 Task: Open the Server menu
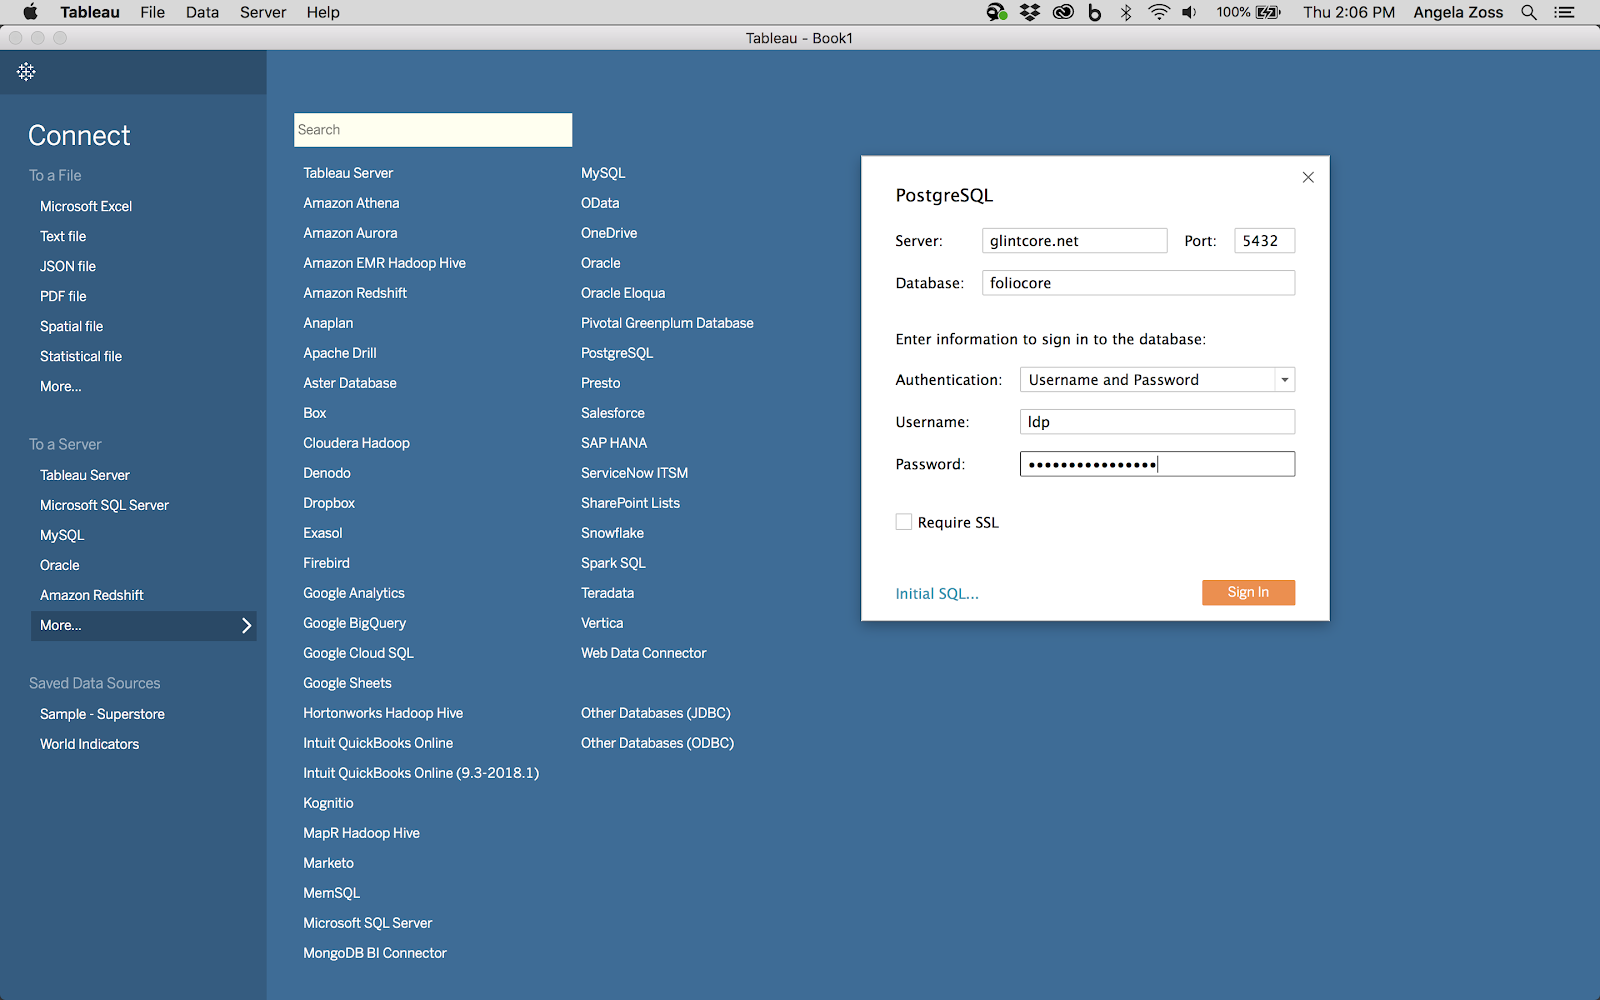click(263, 12)
